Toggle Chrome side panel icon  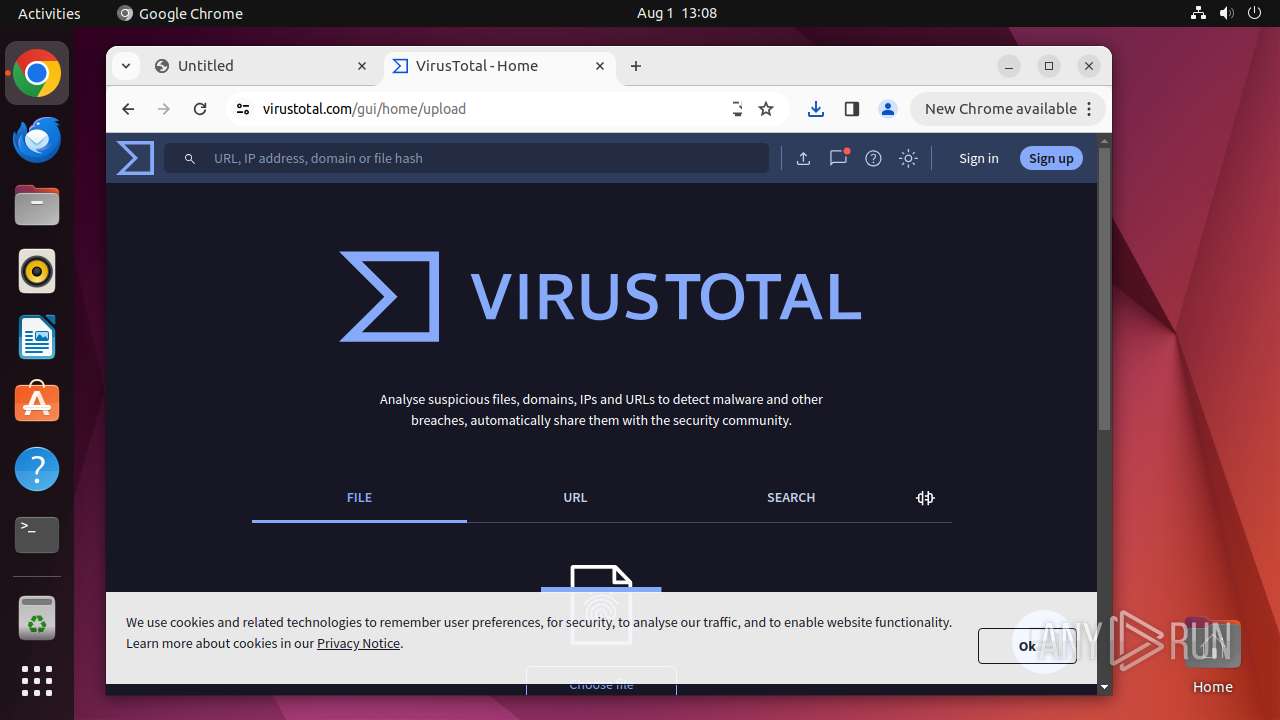[x=852, y=109]
